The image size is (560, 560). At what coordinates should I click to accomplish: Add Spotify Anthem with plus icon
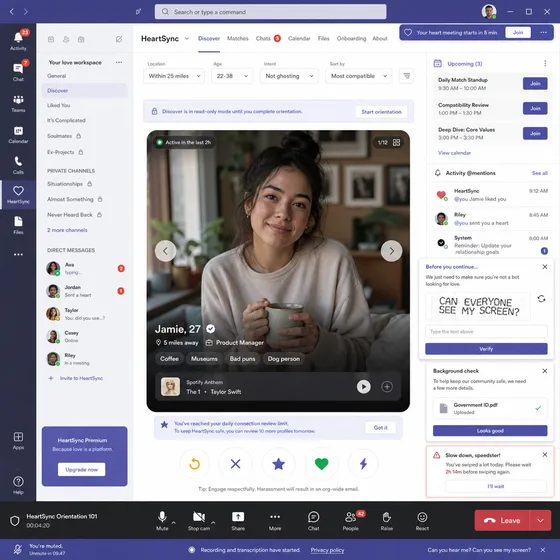pos(387,386)
